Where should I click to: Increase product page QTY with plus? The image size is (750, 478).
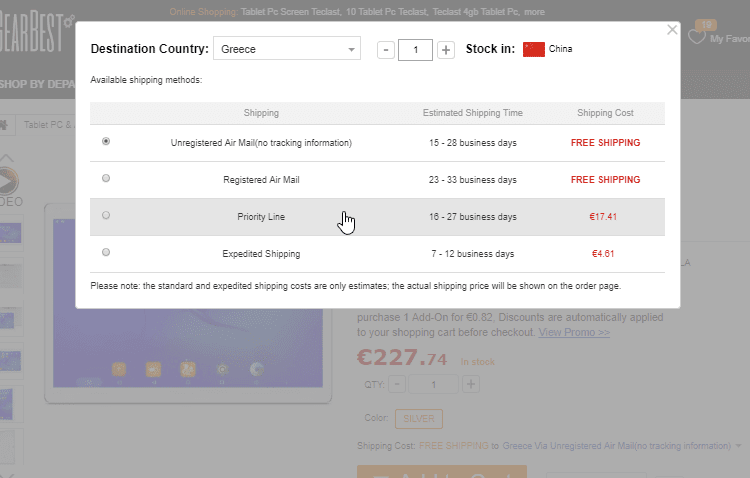471,384
